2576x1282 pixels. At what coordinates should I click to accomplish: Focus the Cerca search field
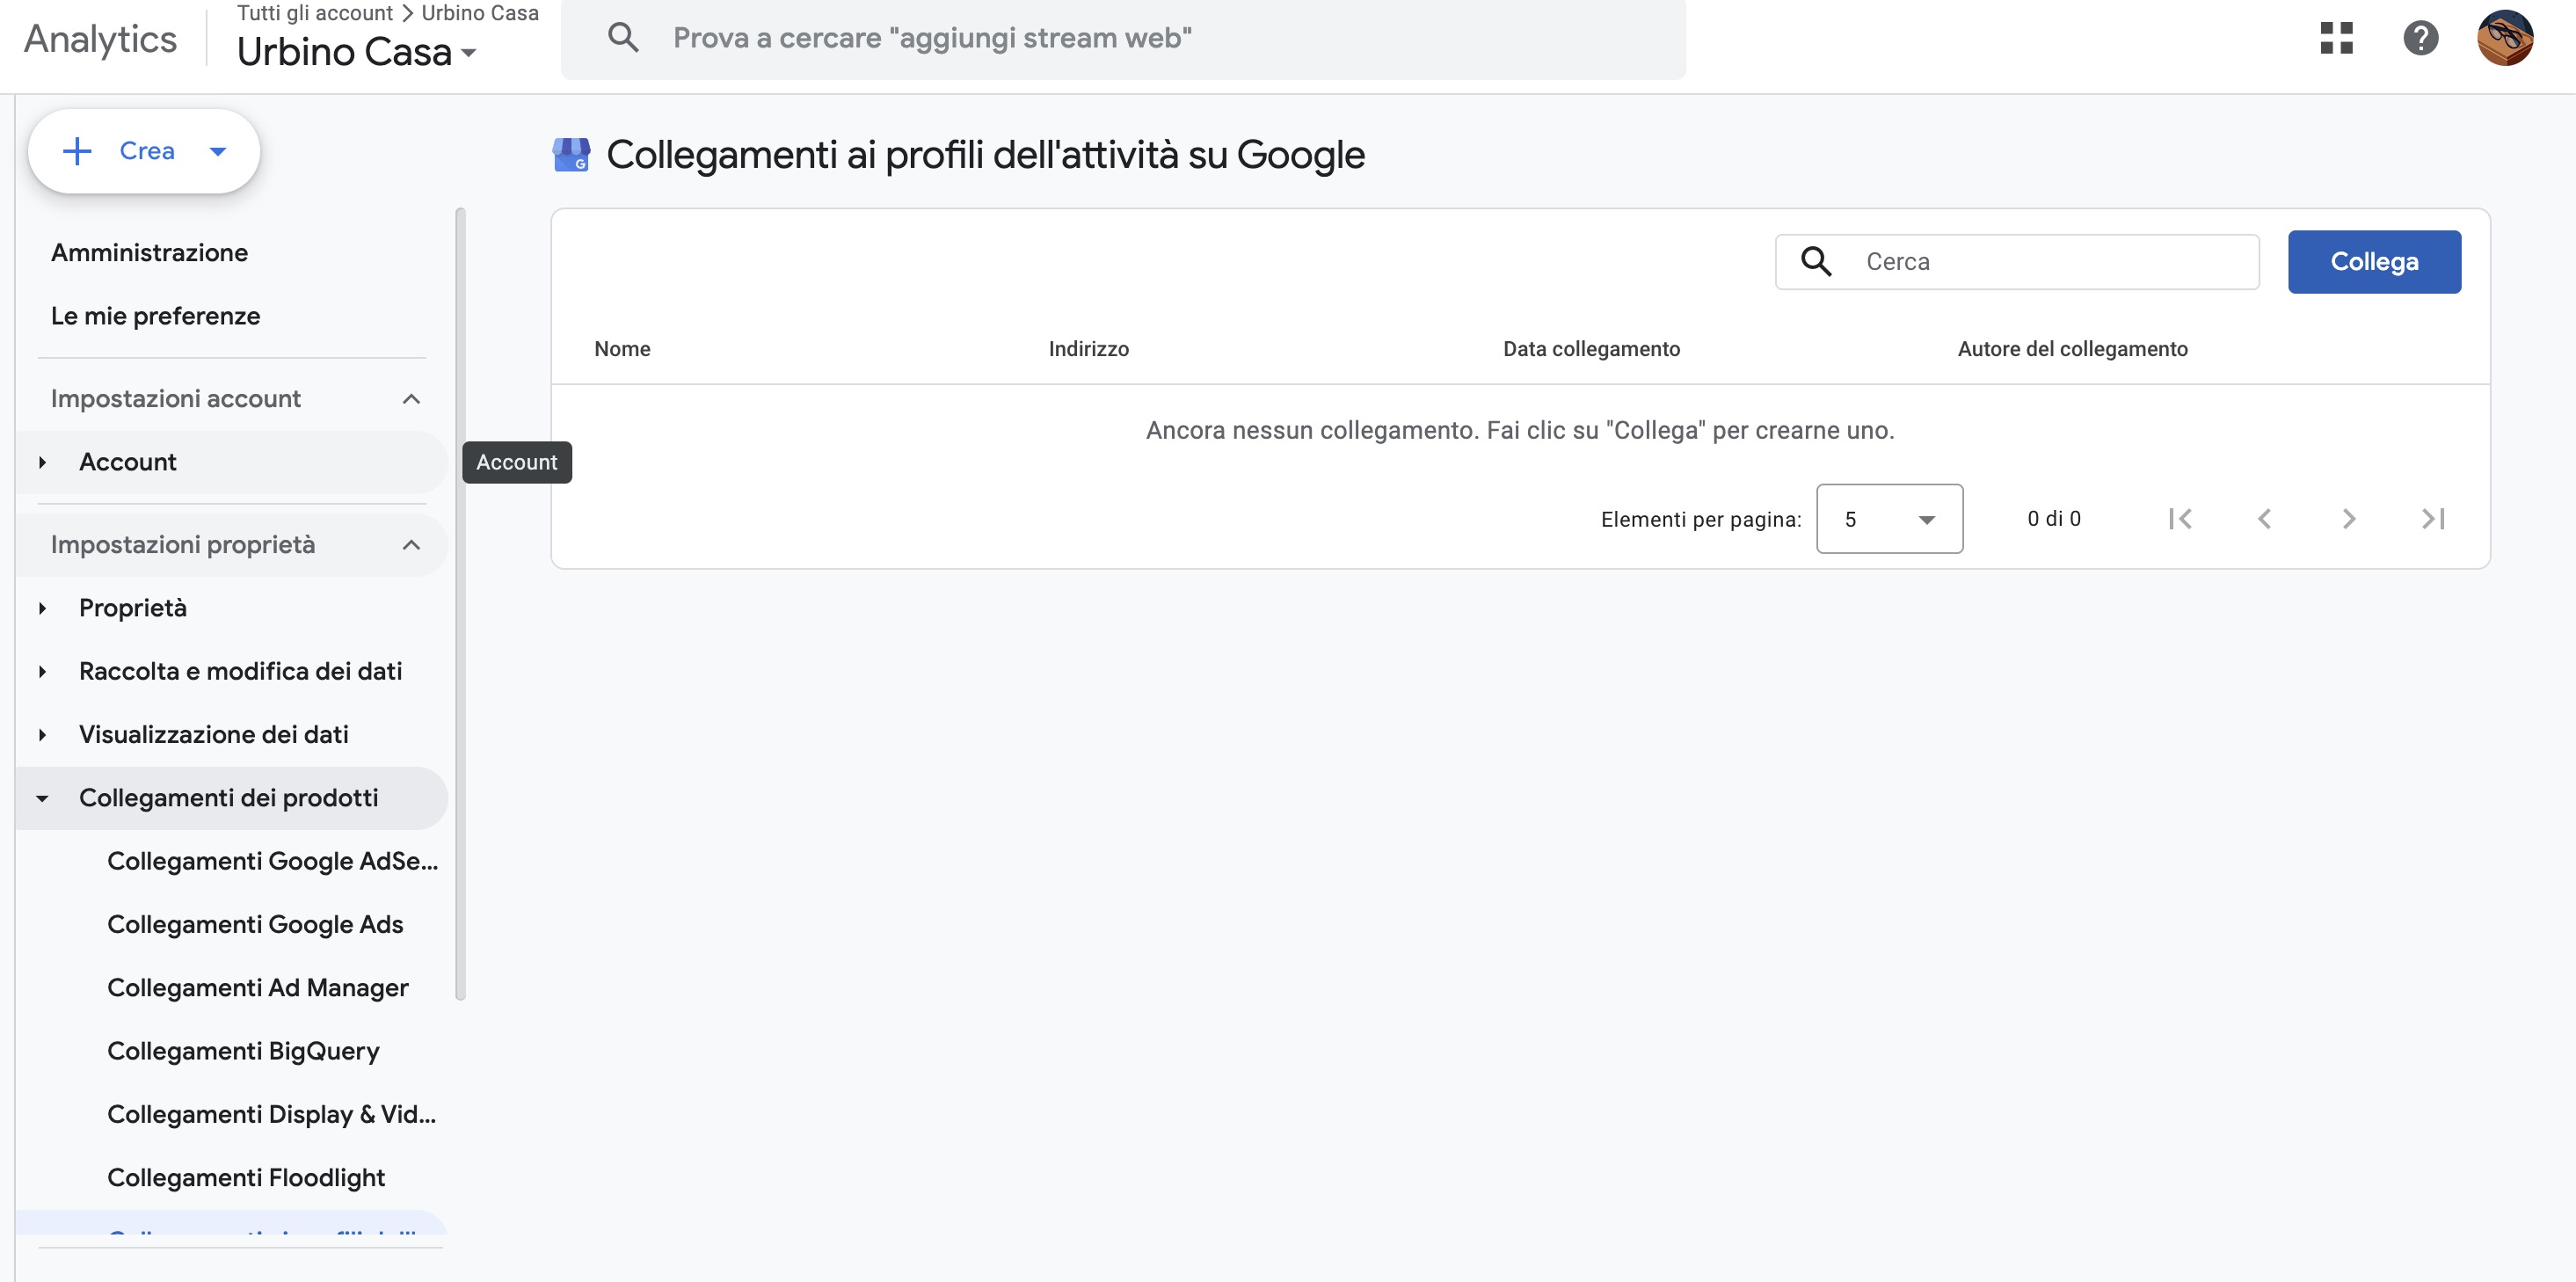coord(2016,262)
